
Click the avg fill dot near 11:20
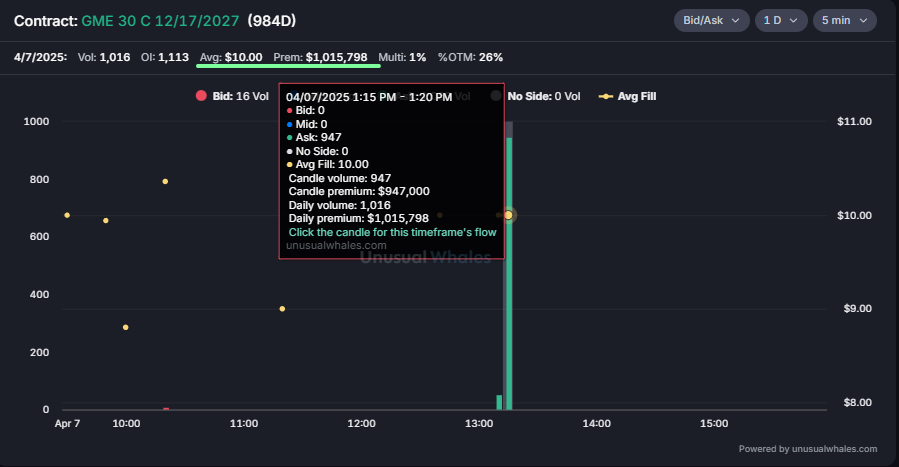[282, 309]
